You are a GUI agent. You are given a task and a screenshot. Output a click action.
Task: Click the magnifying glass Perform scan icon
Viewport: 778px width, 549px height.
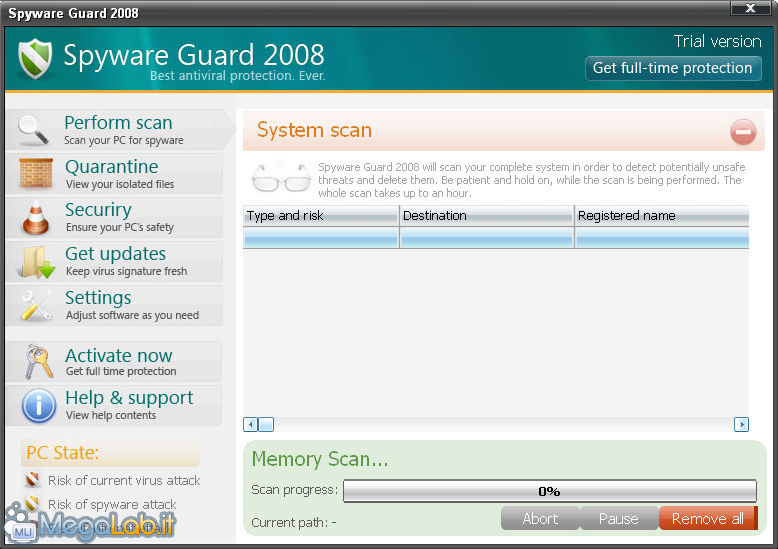point(33,130)
